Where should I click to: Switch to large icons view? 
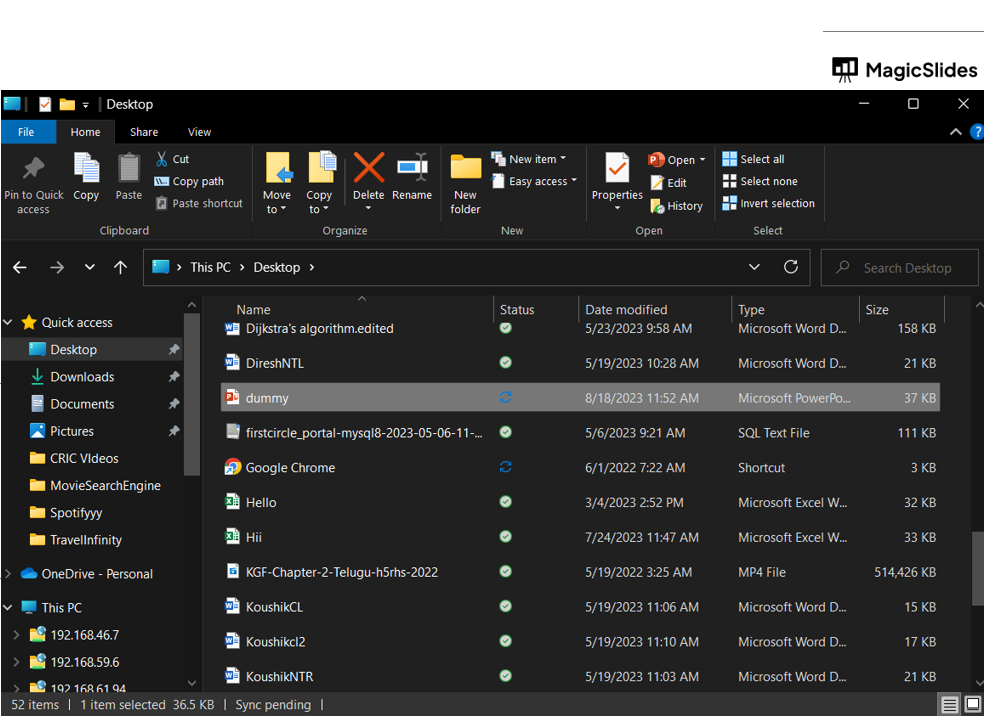tap(972, 705)
